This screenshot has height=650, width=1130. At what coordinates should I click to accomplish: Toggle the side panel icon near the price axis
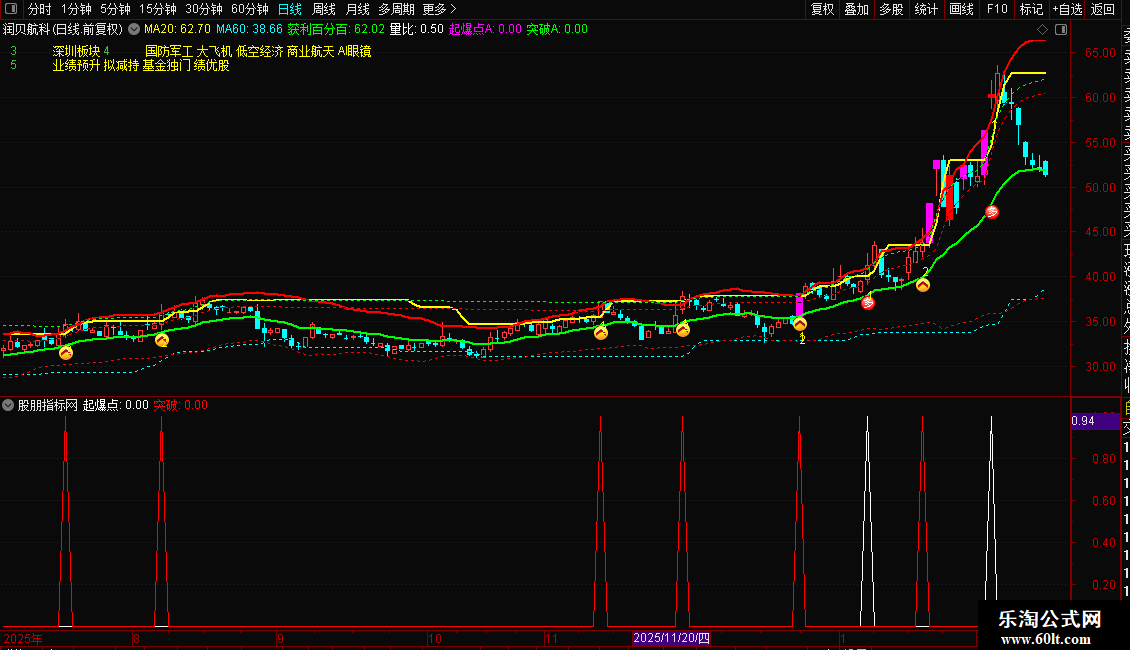(x=1059, y=29)
